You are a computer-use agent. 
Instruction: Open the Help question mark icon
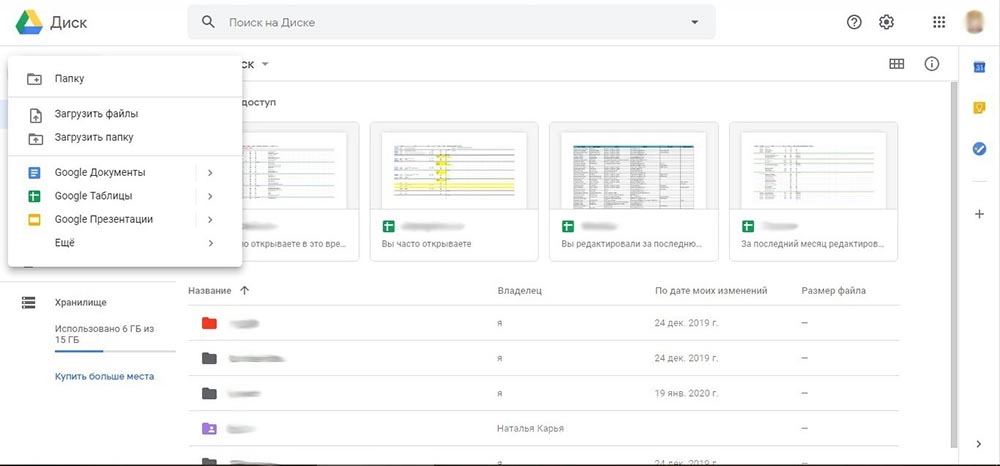(x=854, y=22)
